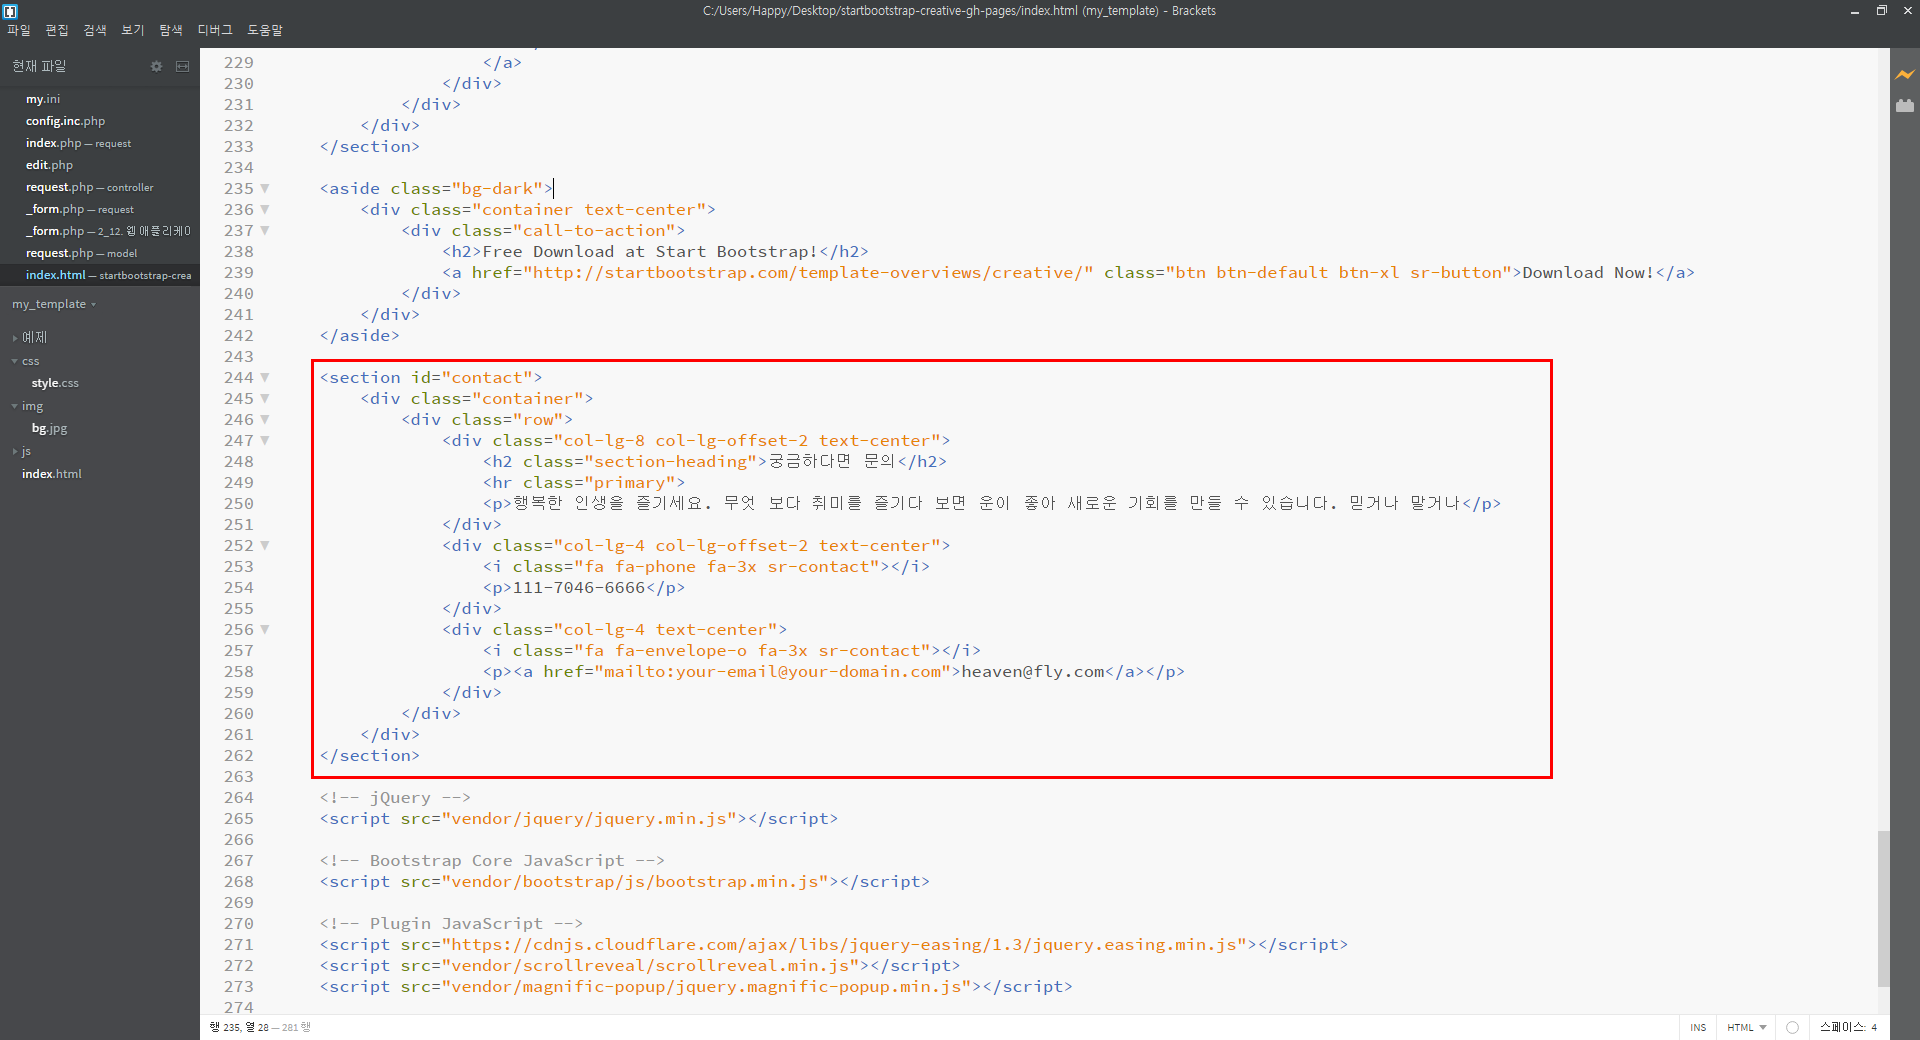This screenshot has height=1040, width=1920.
Task: Start Live Preview with lightning bolt icon
Action: tap(1905, 75)
